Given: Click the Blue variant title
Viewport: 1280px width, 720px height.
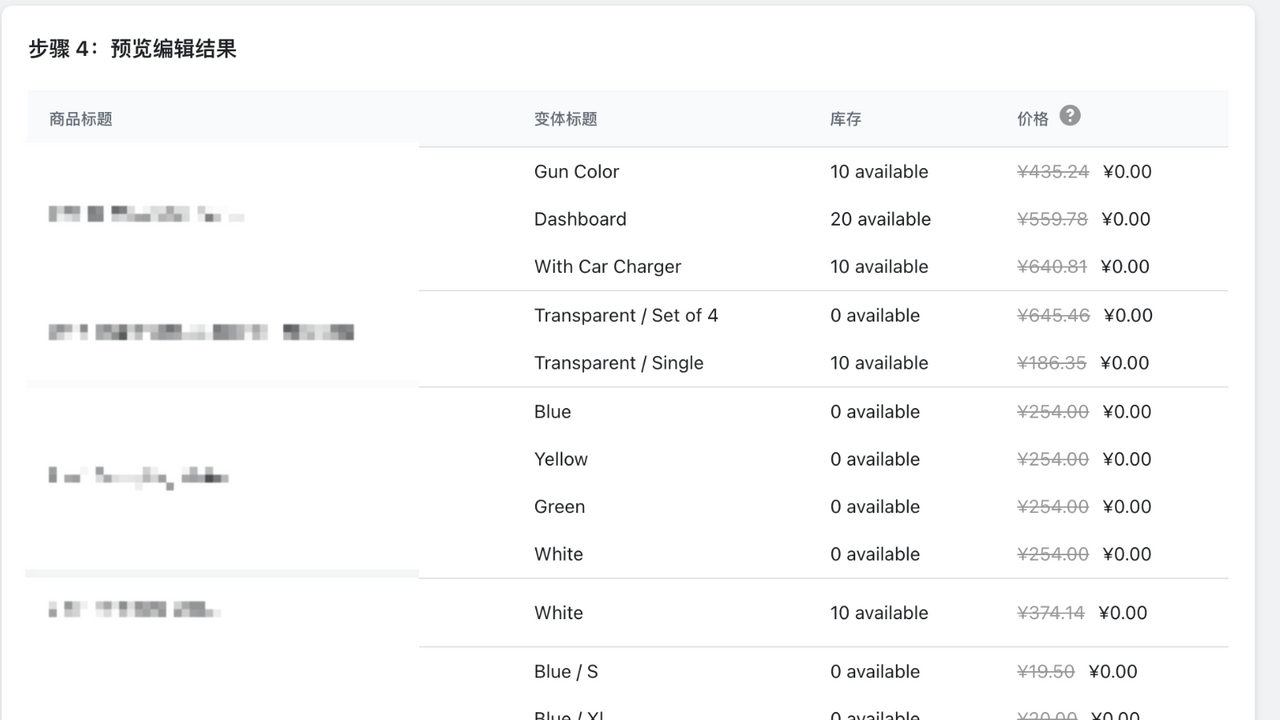Looking at the screenshot, I should tap(553, 412).
